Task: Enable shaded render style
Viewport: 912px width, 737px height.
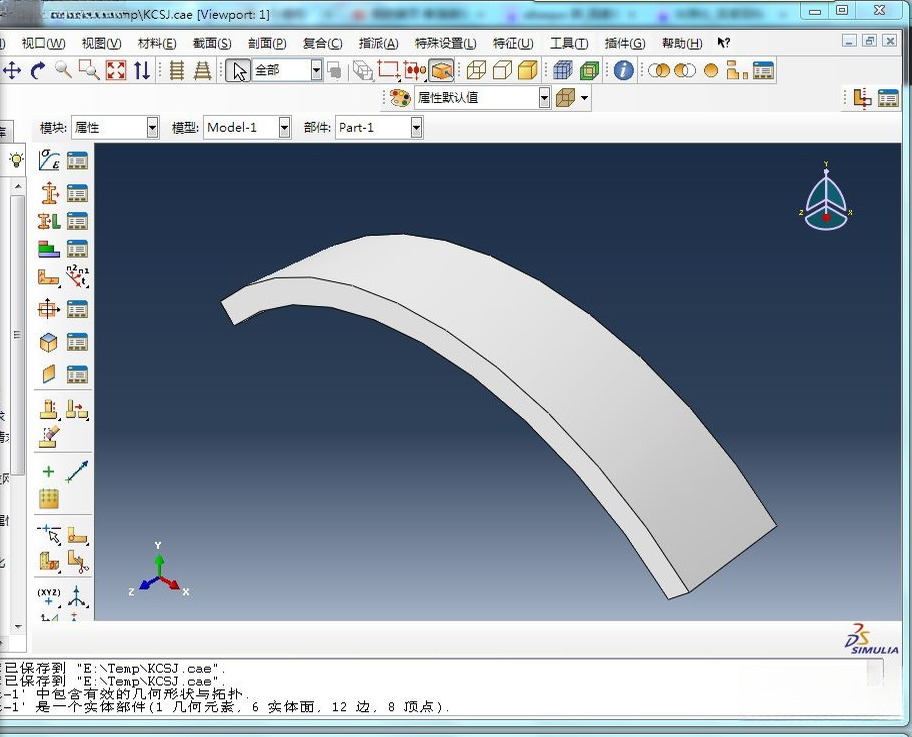Action: tap(528, 70)
